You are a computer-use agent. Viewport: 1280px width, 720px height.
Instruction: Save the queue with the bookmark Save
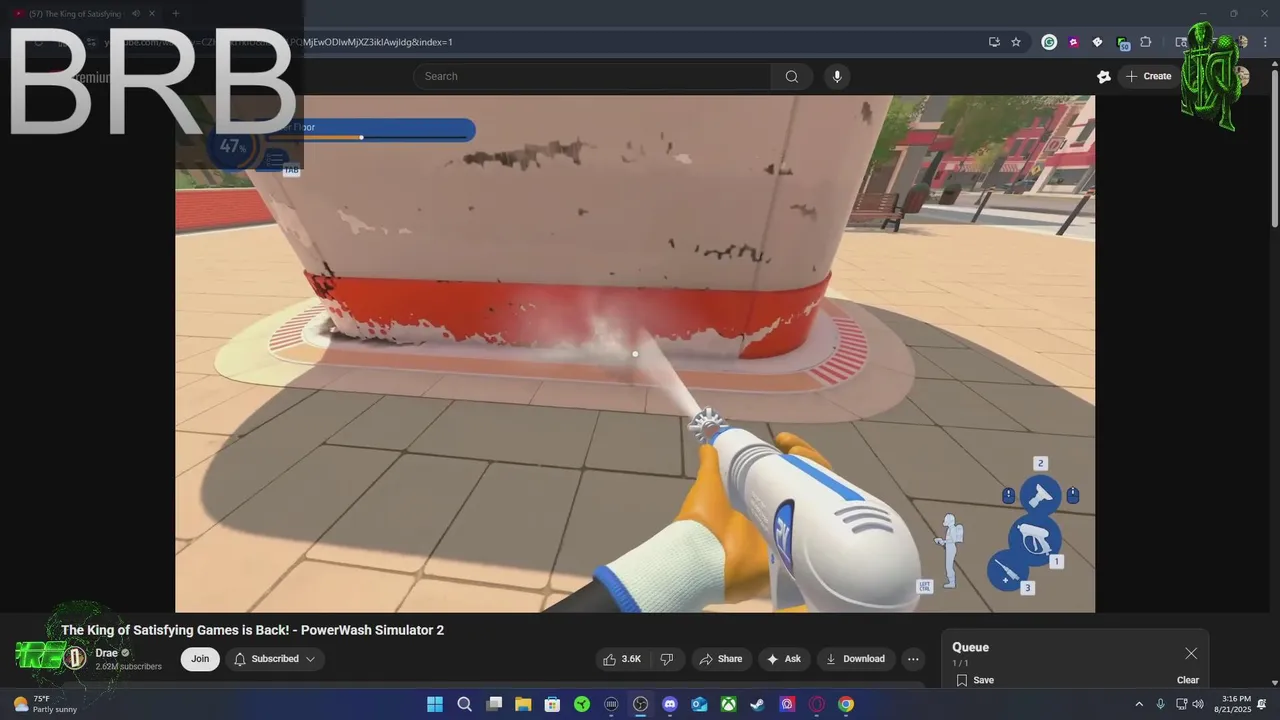coord(975,680)
